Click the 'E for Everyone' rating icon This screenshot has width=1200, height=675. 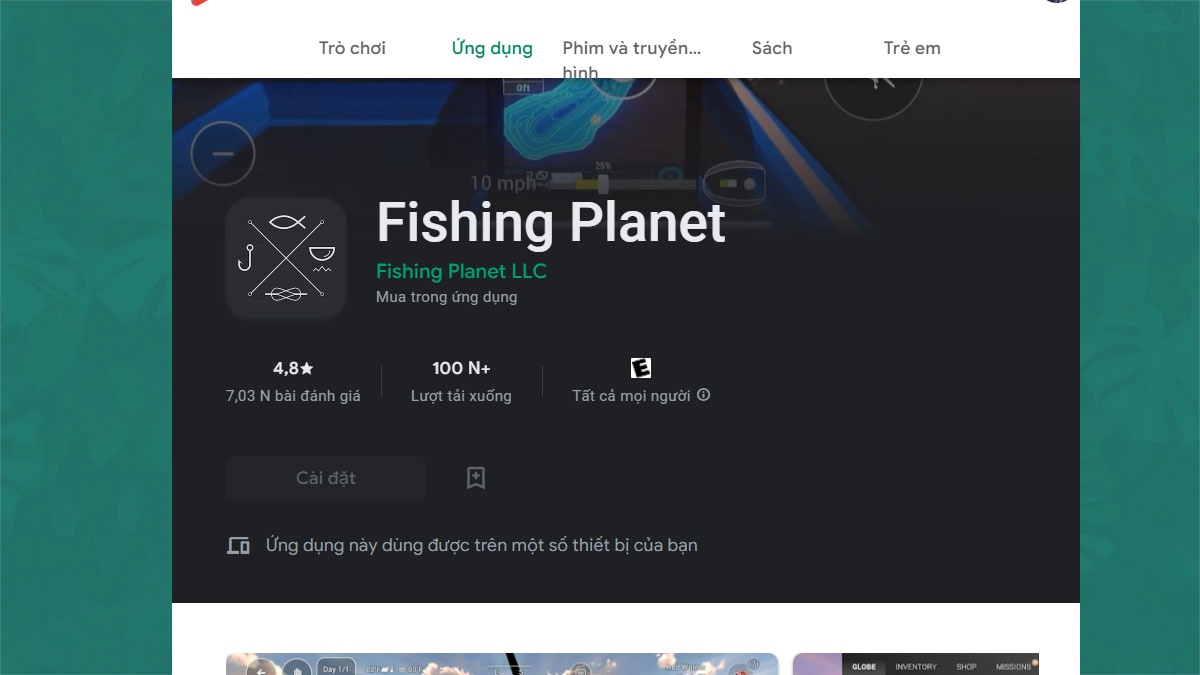point(641,367)
